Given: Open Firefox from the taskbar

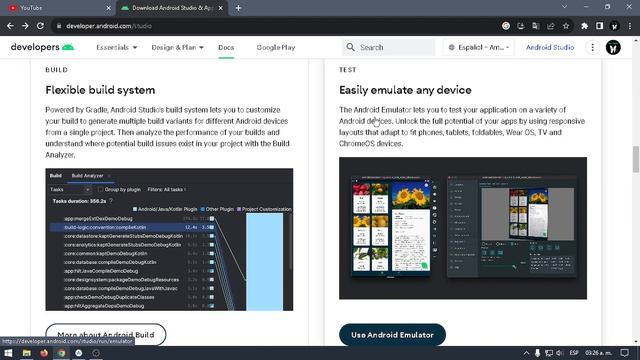Looking at the screenshot, I should click(44, 353).
